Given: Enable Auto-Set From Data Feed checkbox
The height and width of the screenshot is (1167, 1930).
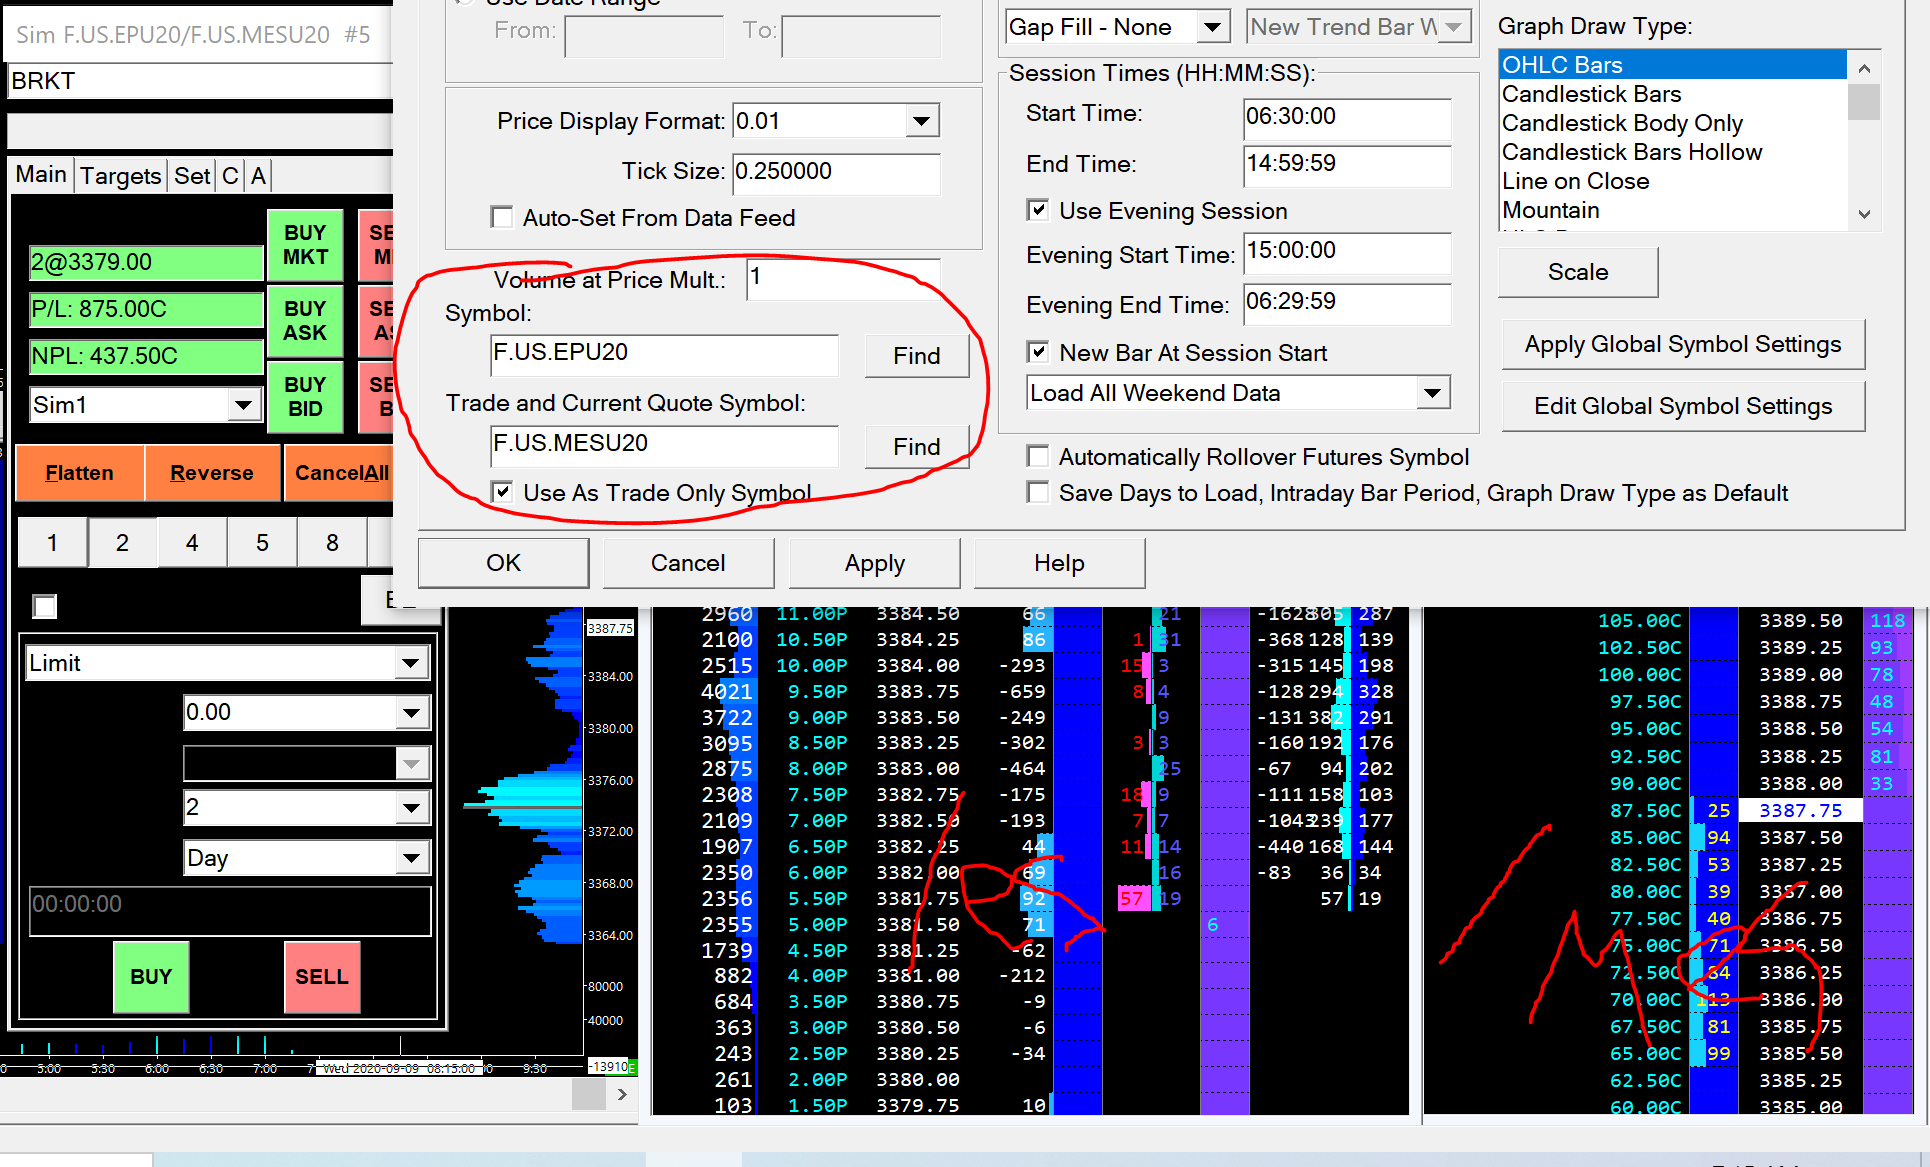Looking at the screenshot, I should [x=502, y=217].
